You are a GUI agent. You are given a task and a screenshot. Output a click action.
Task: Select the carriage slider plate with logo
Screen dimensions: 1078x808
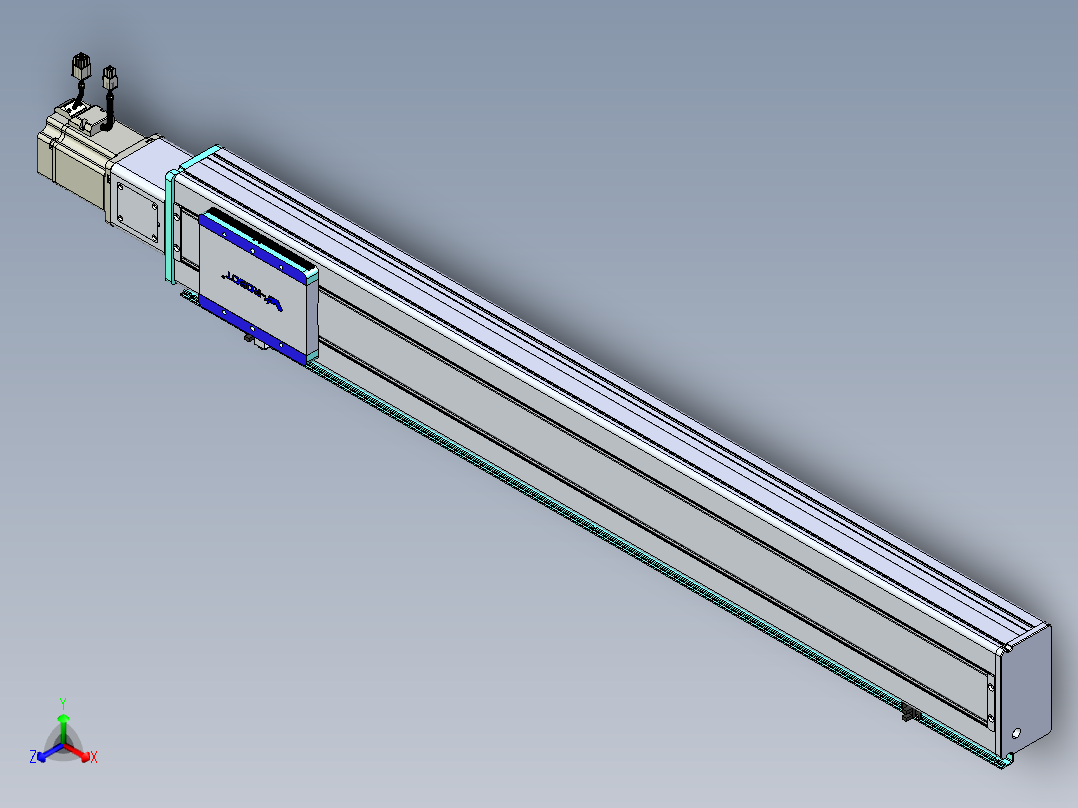(258, 287)
